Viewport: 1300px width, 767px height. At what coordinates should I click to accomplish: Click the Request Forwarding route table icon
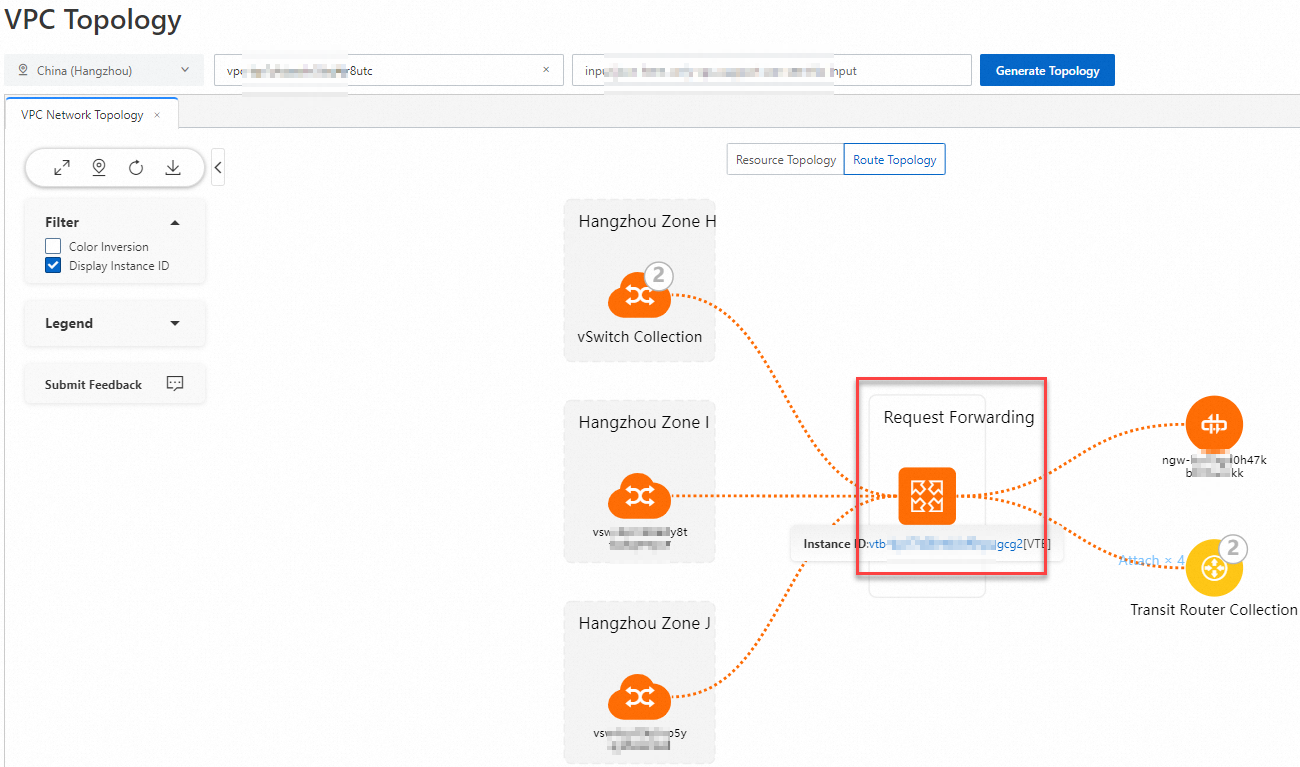pos(927,496)
